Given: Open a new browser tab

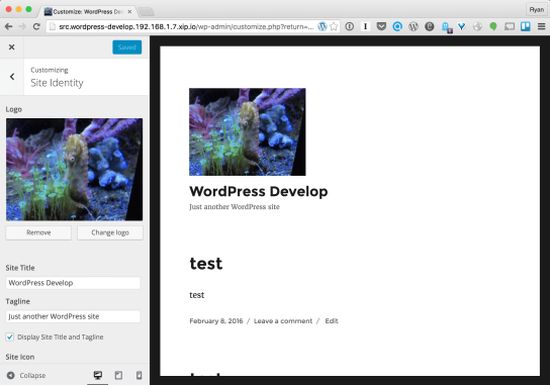Looking at the screenshot, I should point(146,12).
